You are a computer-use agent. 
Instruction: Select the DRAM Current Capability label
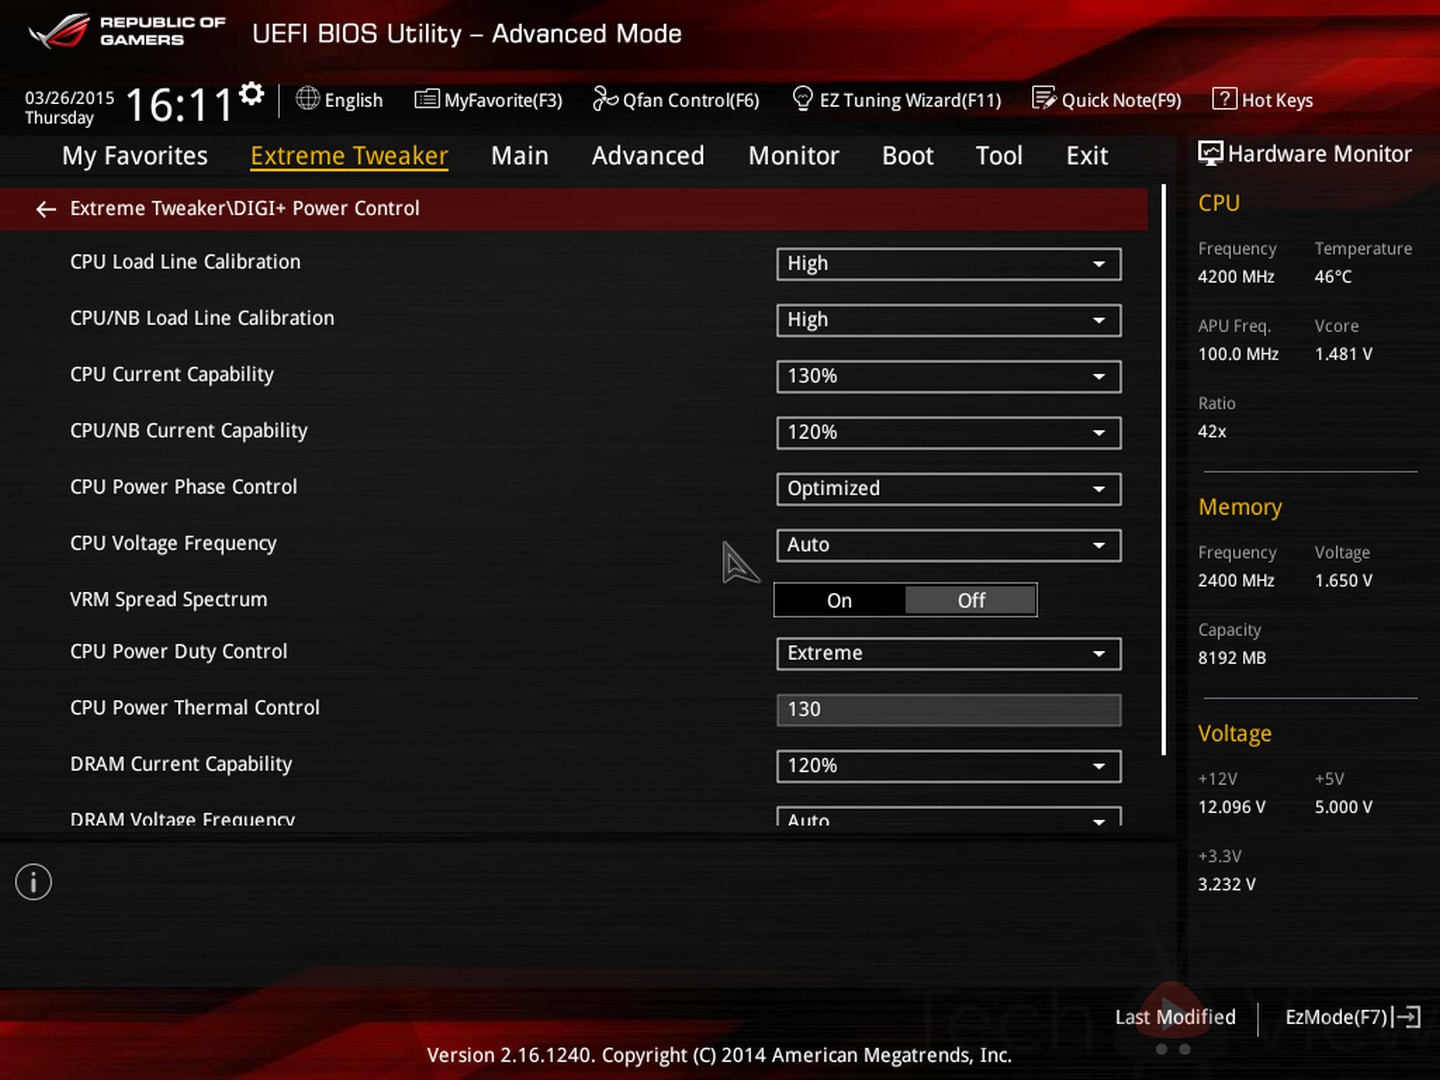pyautogui.click(x=181, y=764)
